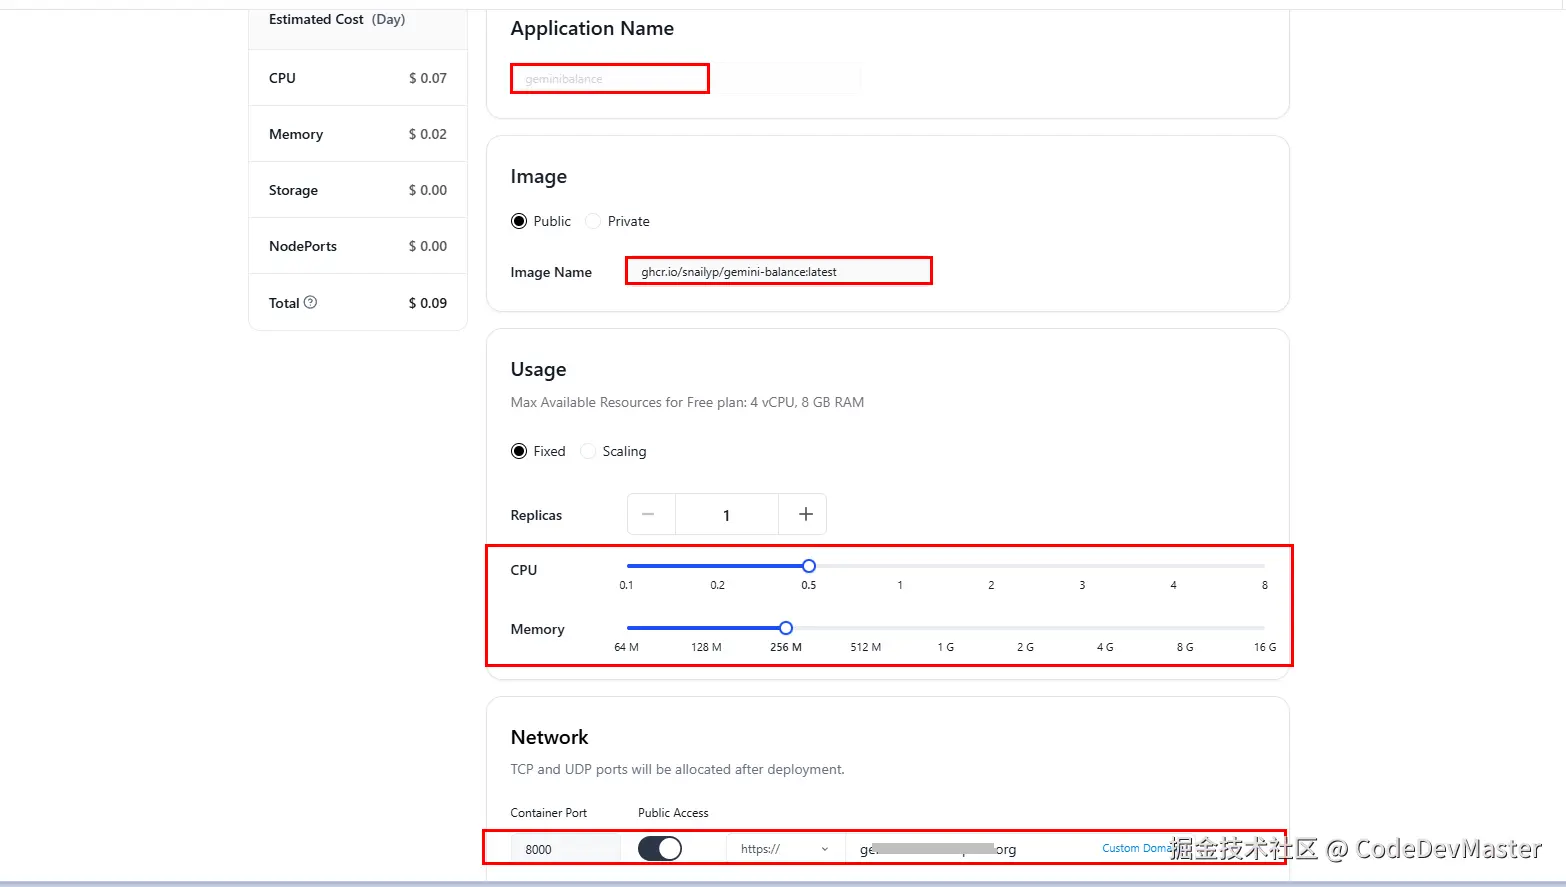Click the 64 M memory tick label
The image size is (1566, 887).
[x=626, y=647]
